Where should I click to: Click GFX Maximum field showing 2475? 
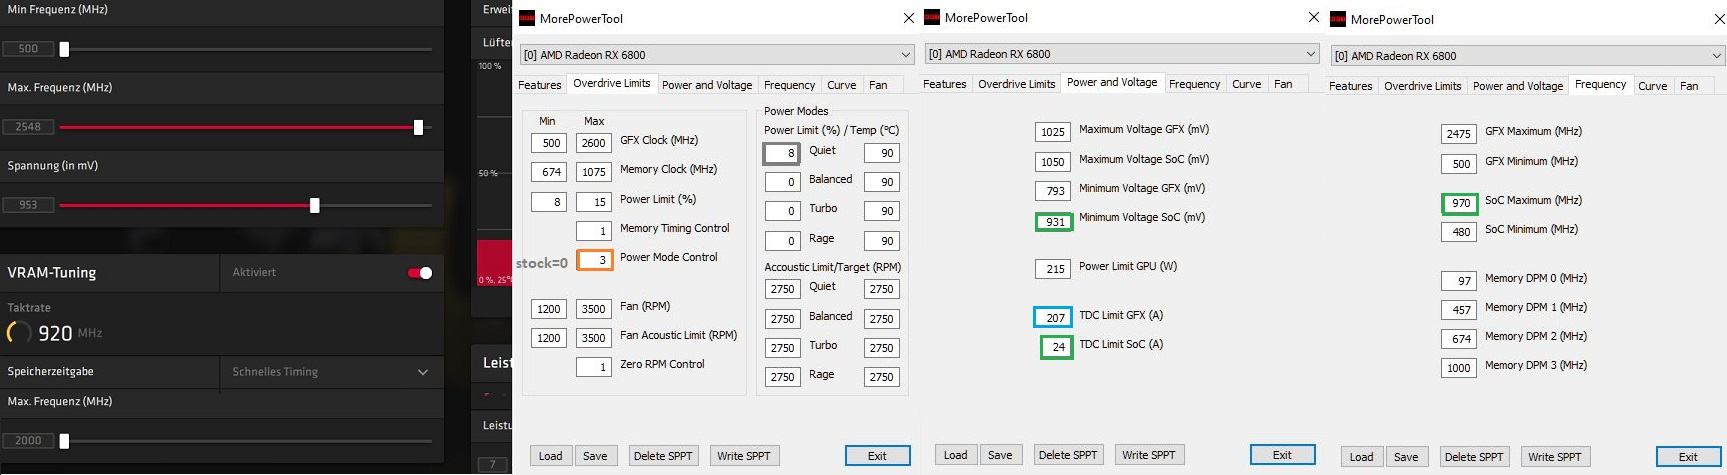(x=1459, y=134)
